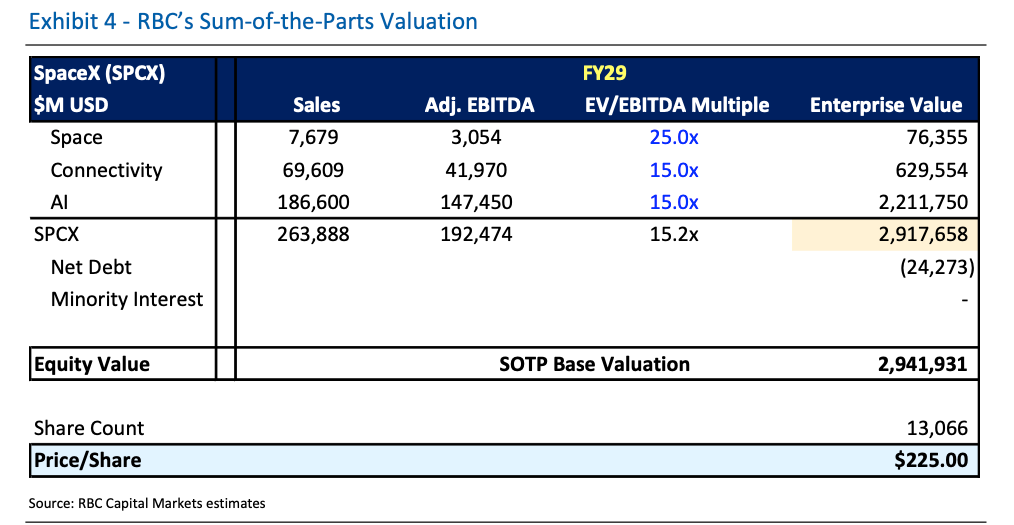
Task: Select AI sales value 186,600
Action: tap(314, 202)
